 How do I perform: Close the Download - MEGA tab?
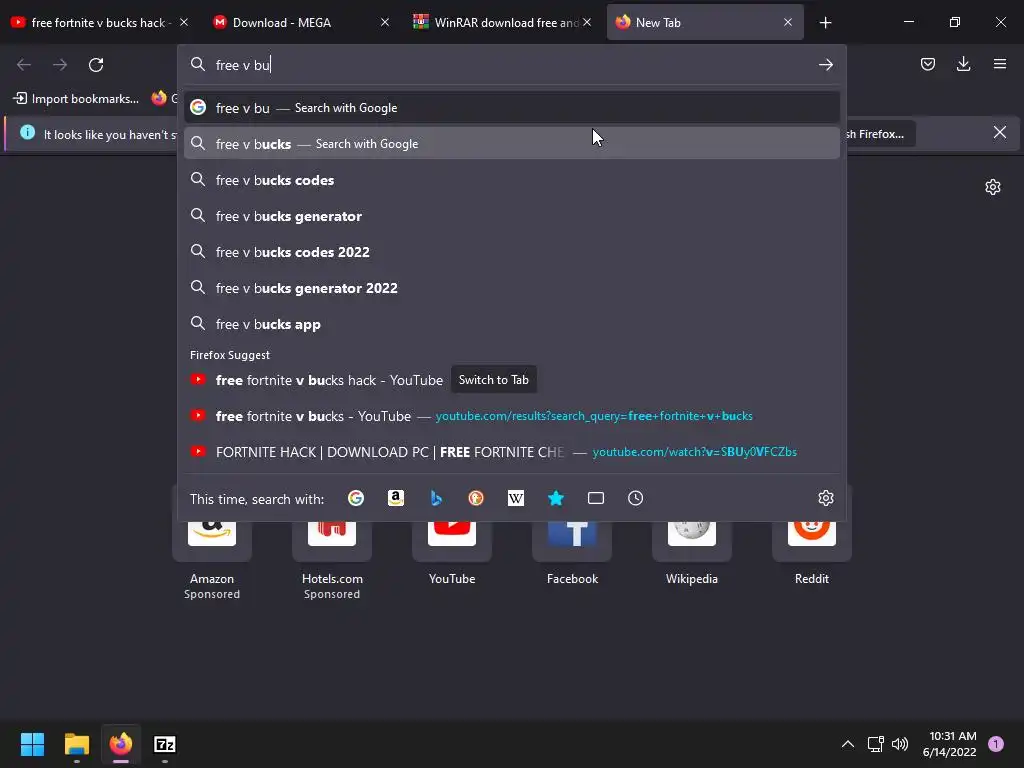click(385, 22)
